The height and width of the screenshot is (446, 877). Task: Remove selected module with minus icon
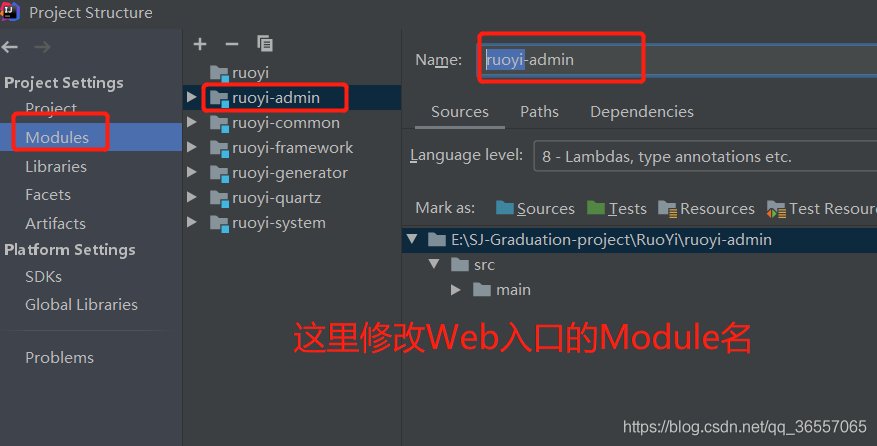pyautogui.click(x=232, y=44)
